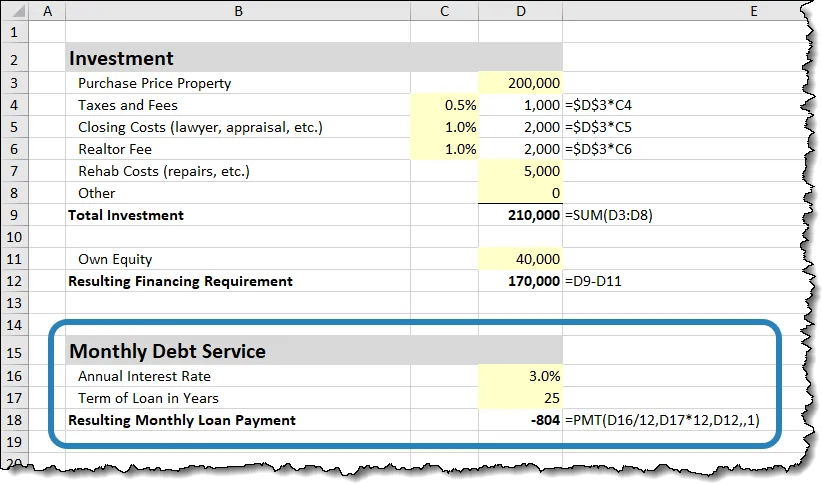Select the 170,000 financing requirement cell

(x=521, y=281)
